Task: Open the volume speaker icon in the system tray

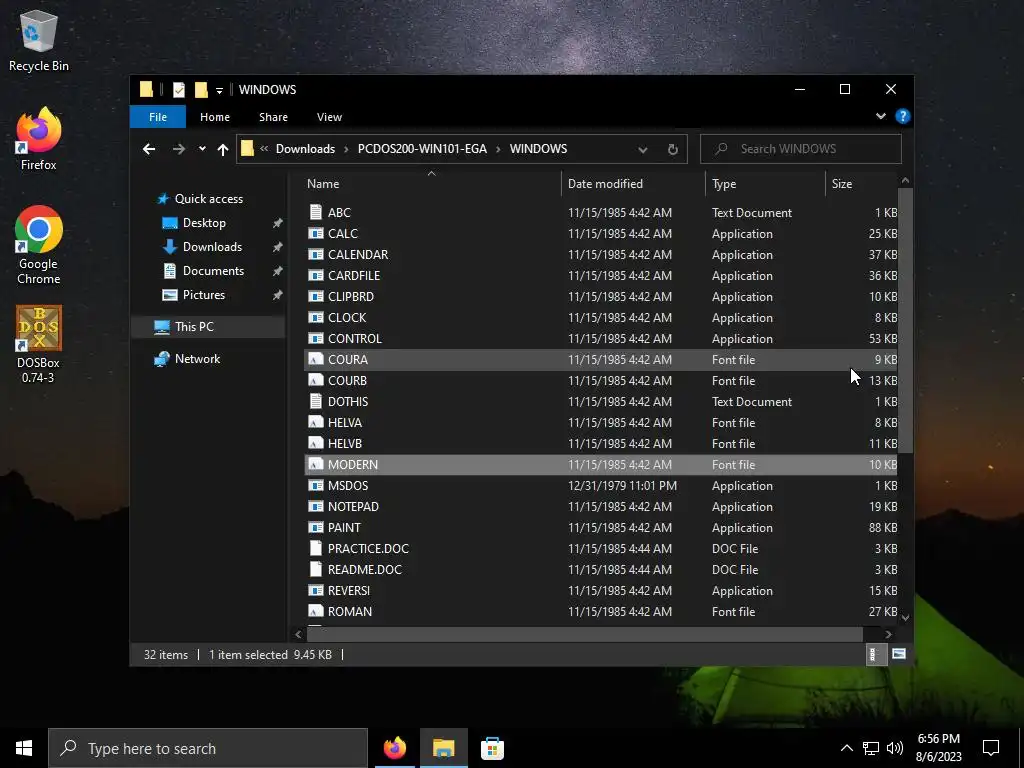Action: click(x=895, y=748)
